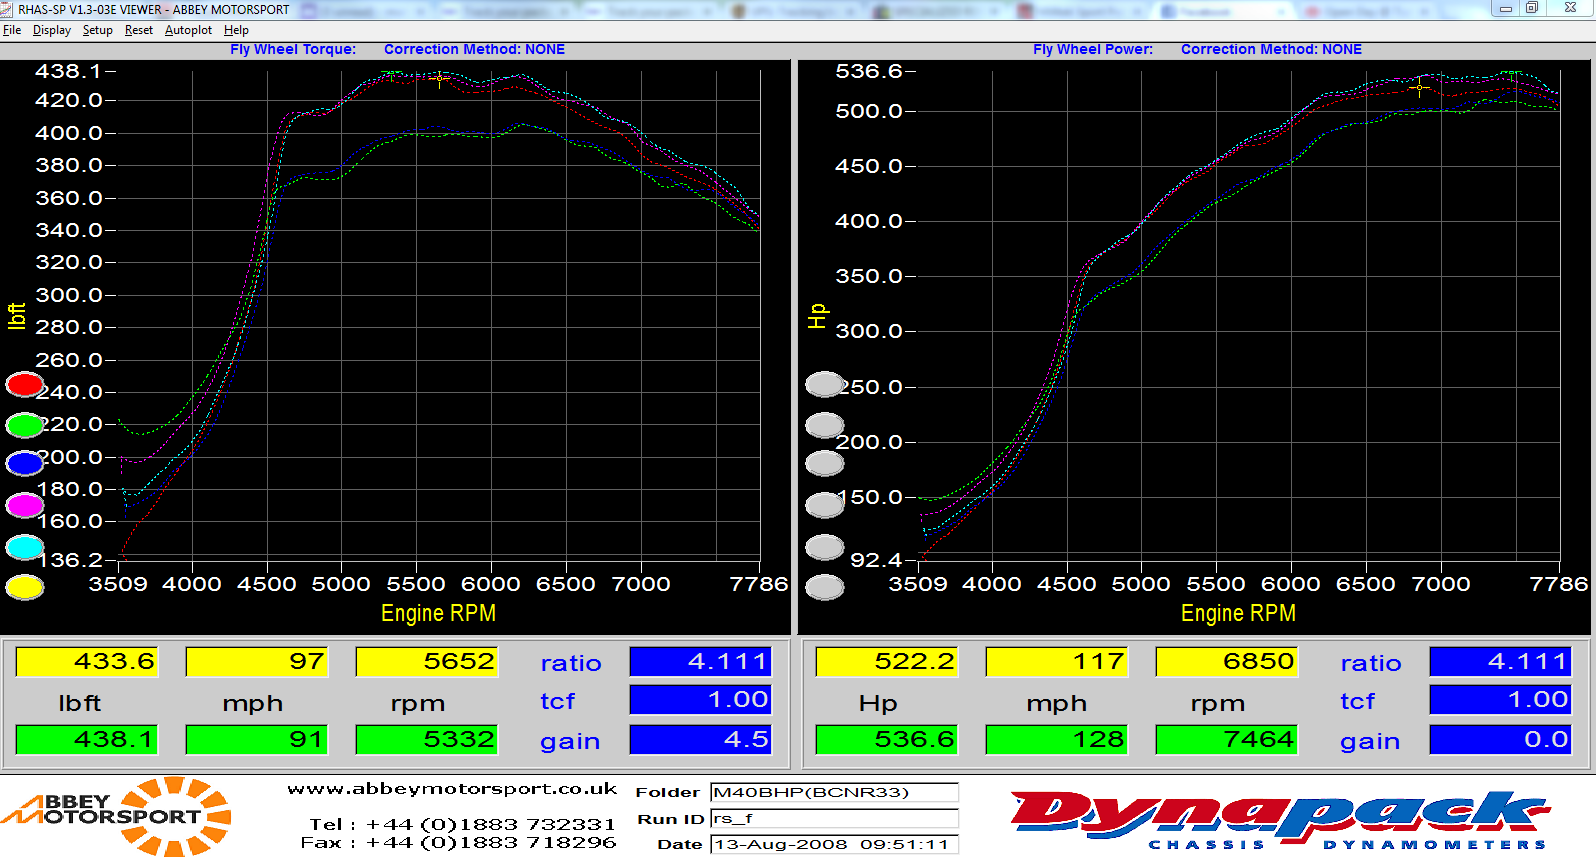Open the Autoplot menu
Screen dimensions: 1596x857
point(188,30)
